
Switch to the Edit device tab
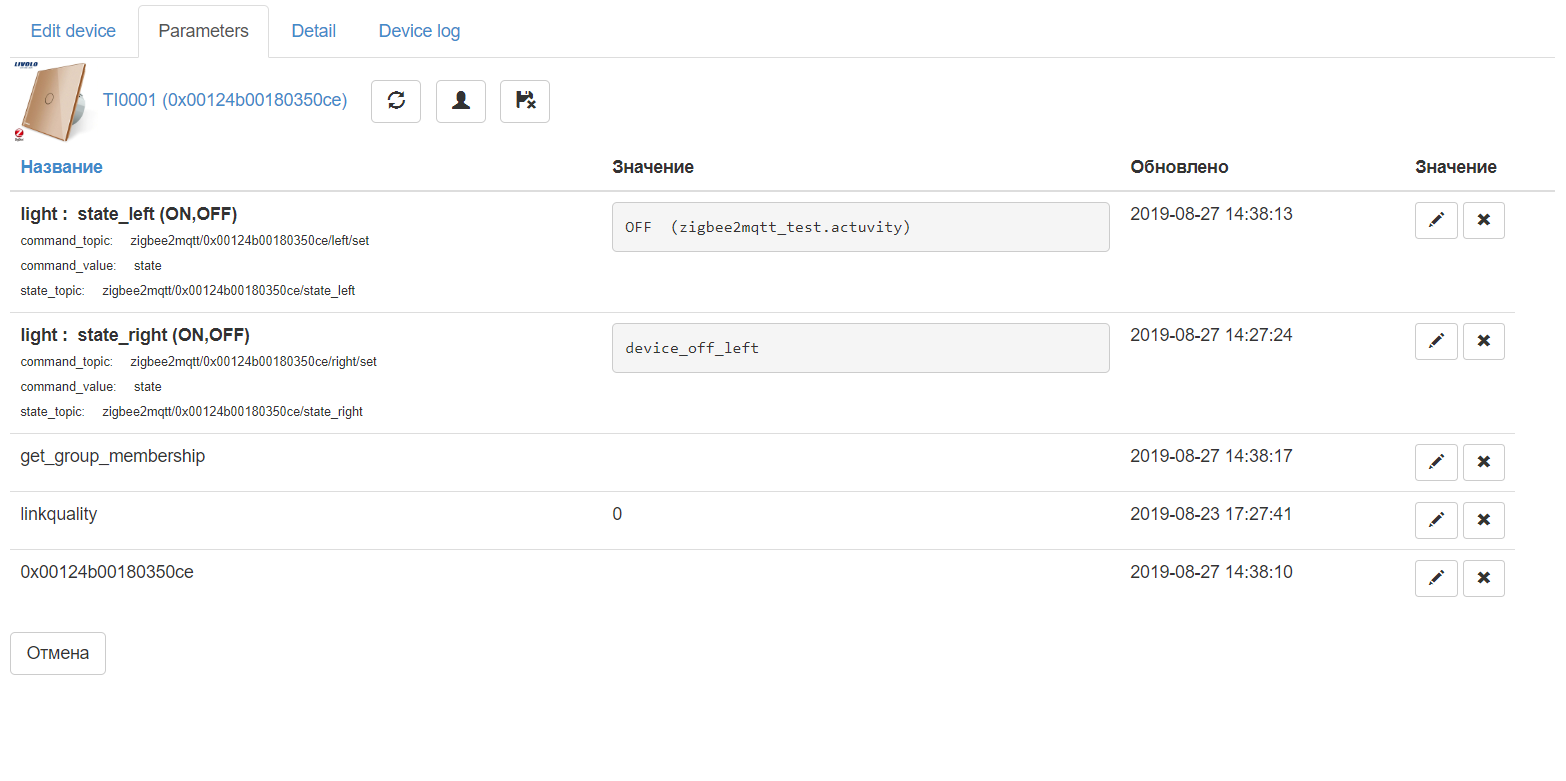73,31
